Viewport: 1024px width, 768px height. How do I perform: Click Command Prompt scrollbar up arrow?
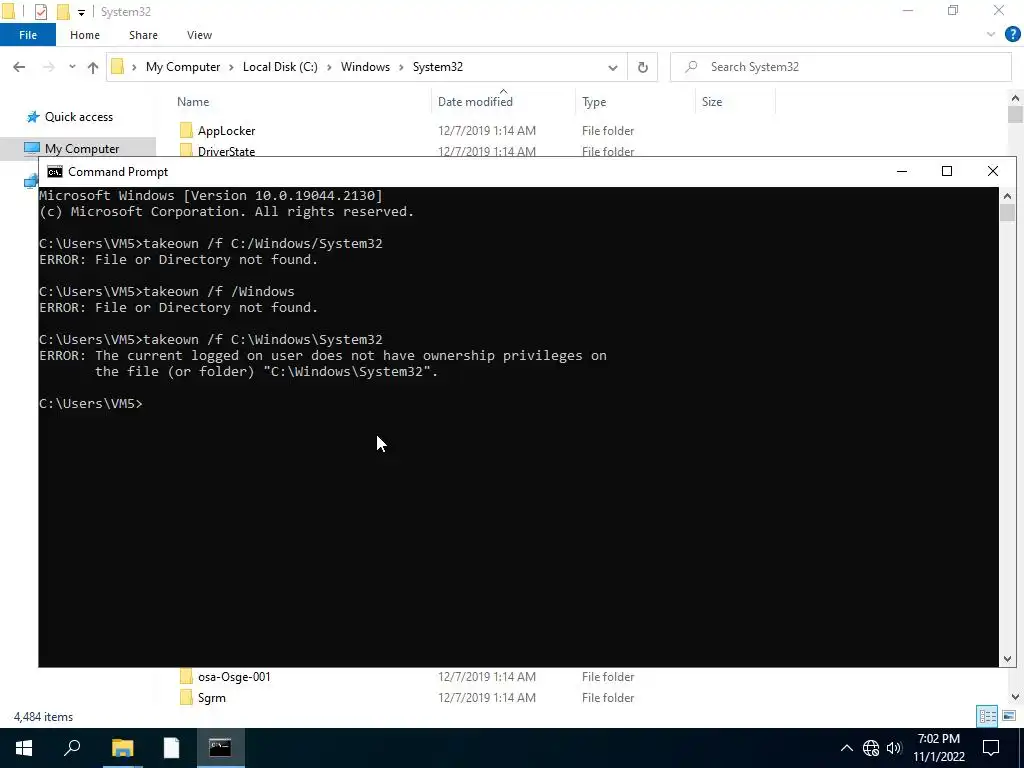(1007, 195)
